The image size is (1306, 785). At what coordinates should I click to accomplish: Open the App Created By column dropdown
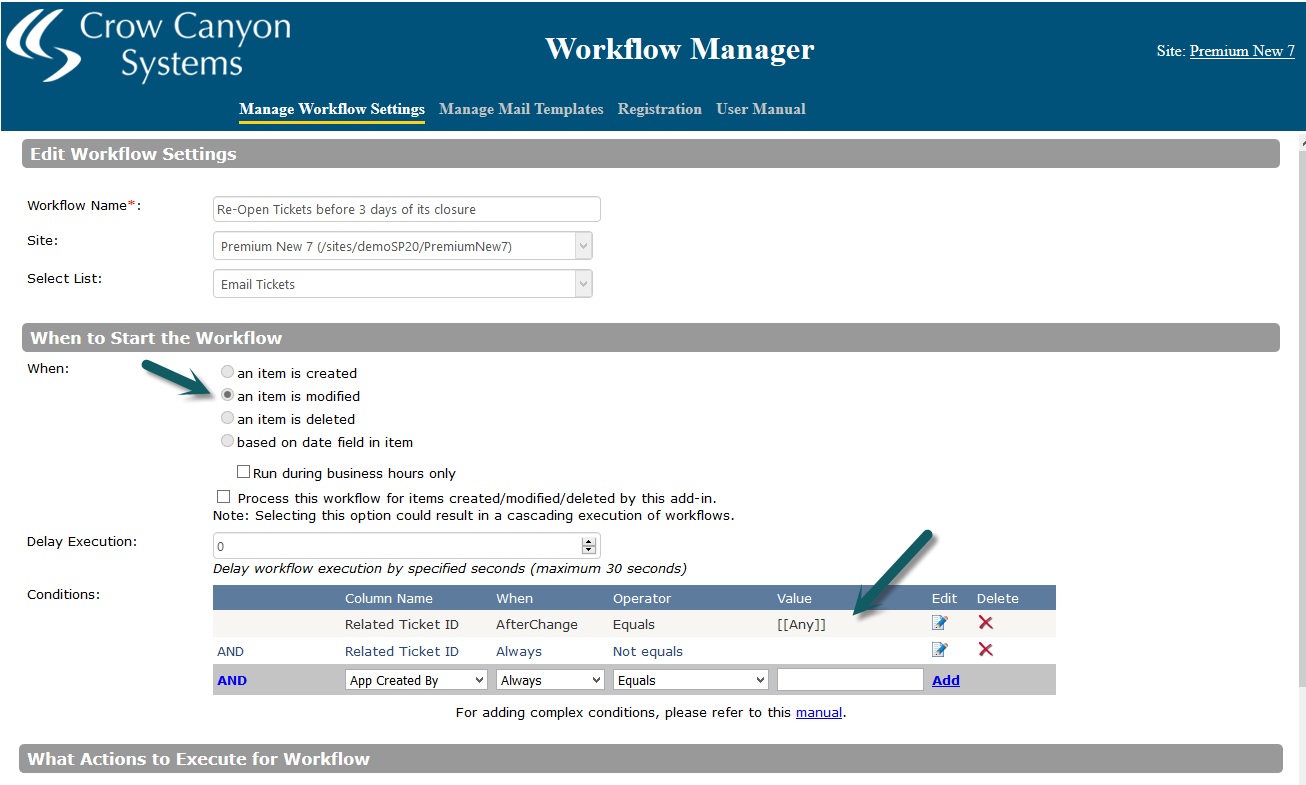coord(416,680)
